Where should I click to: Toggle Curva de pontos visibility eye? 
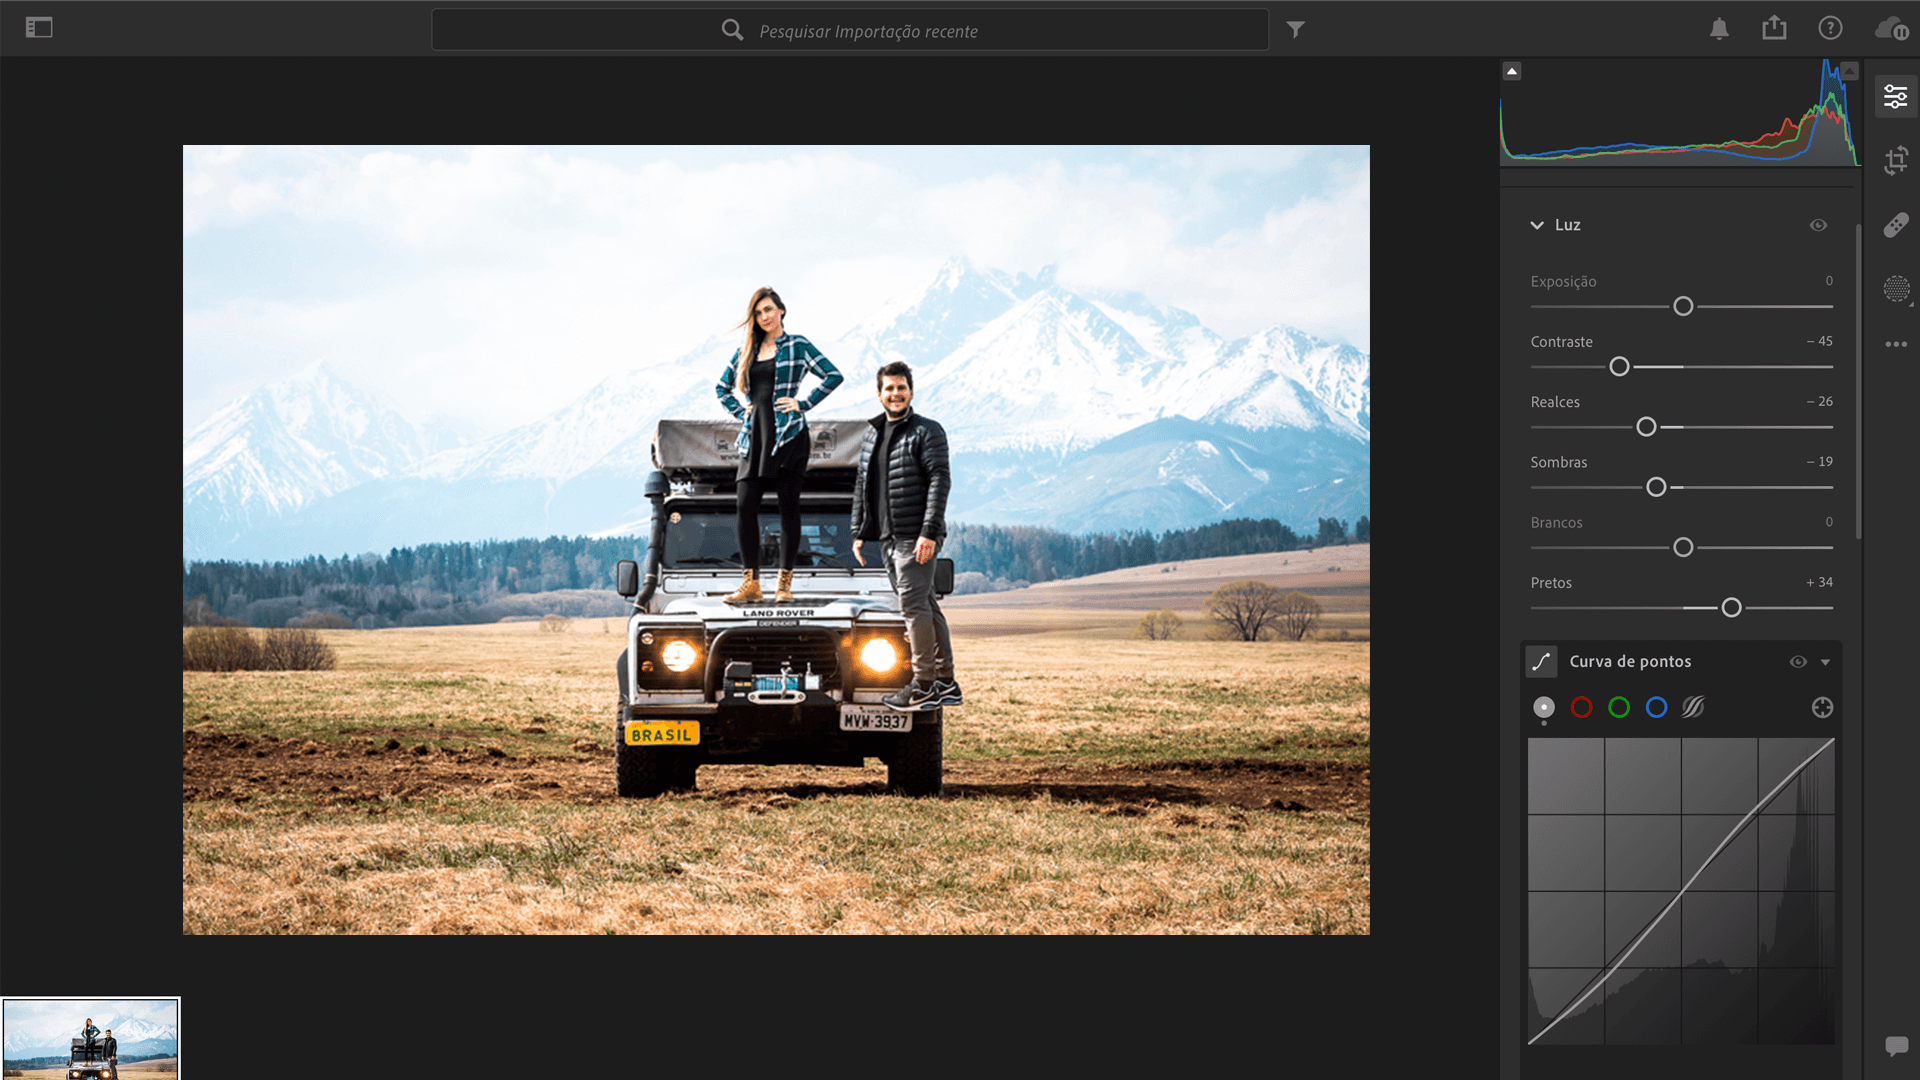[1797, 662]
